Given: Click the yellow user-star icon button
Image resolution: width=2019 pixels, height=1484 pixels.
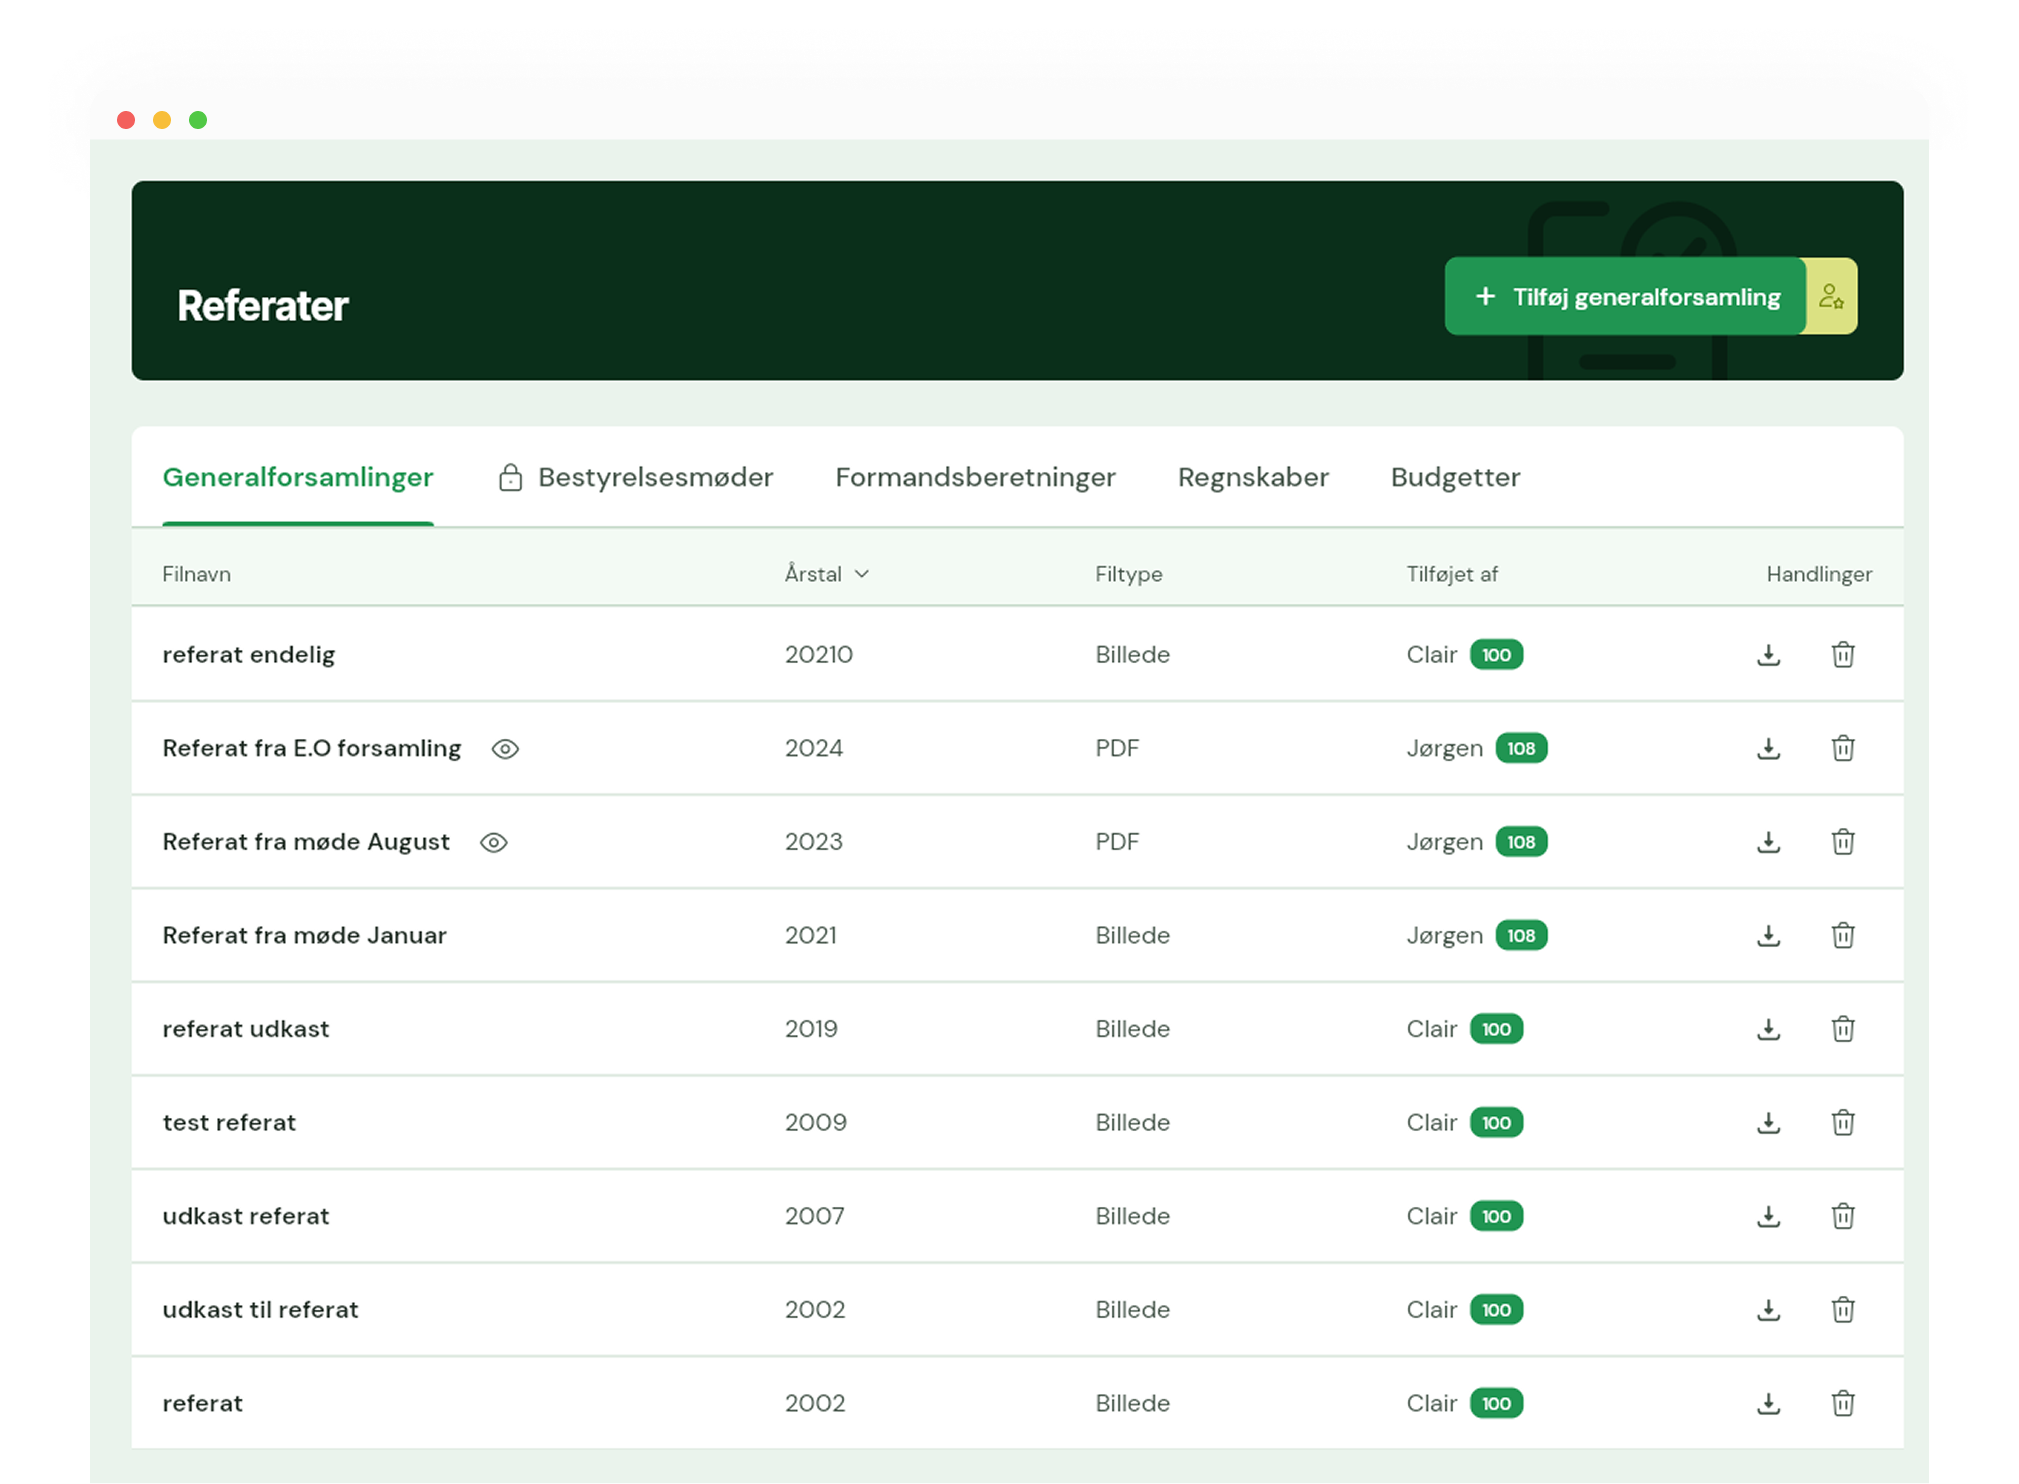Looking at the screenshot, I should pyautogui.click(x=1831, y=296).
